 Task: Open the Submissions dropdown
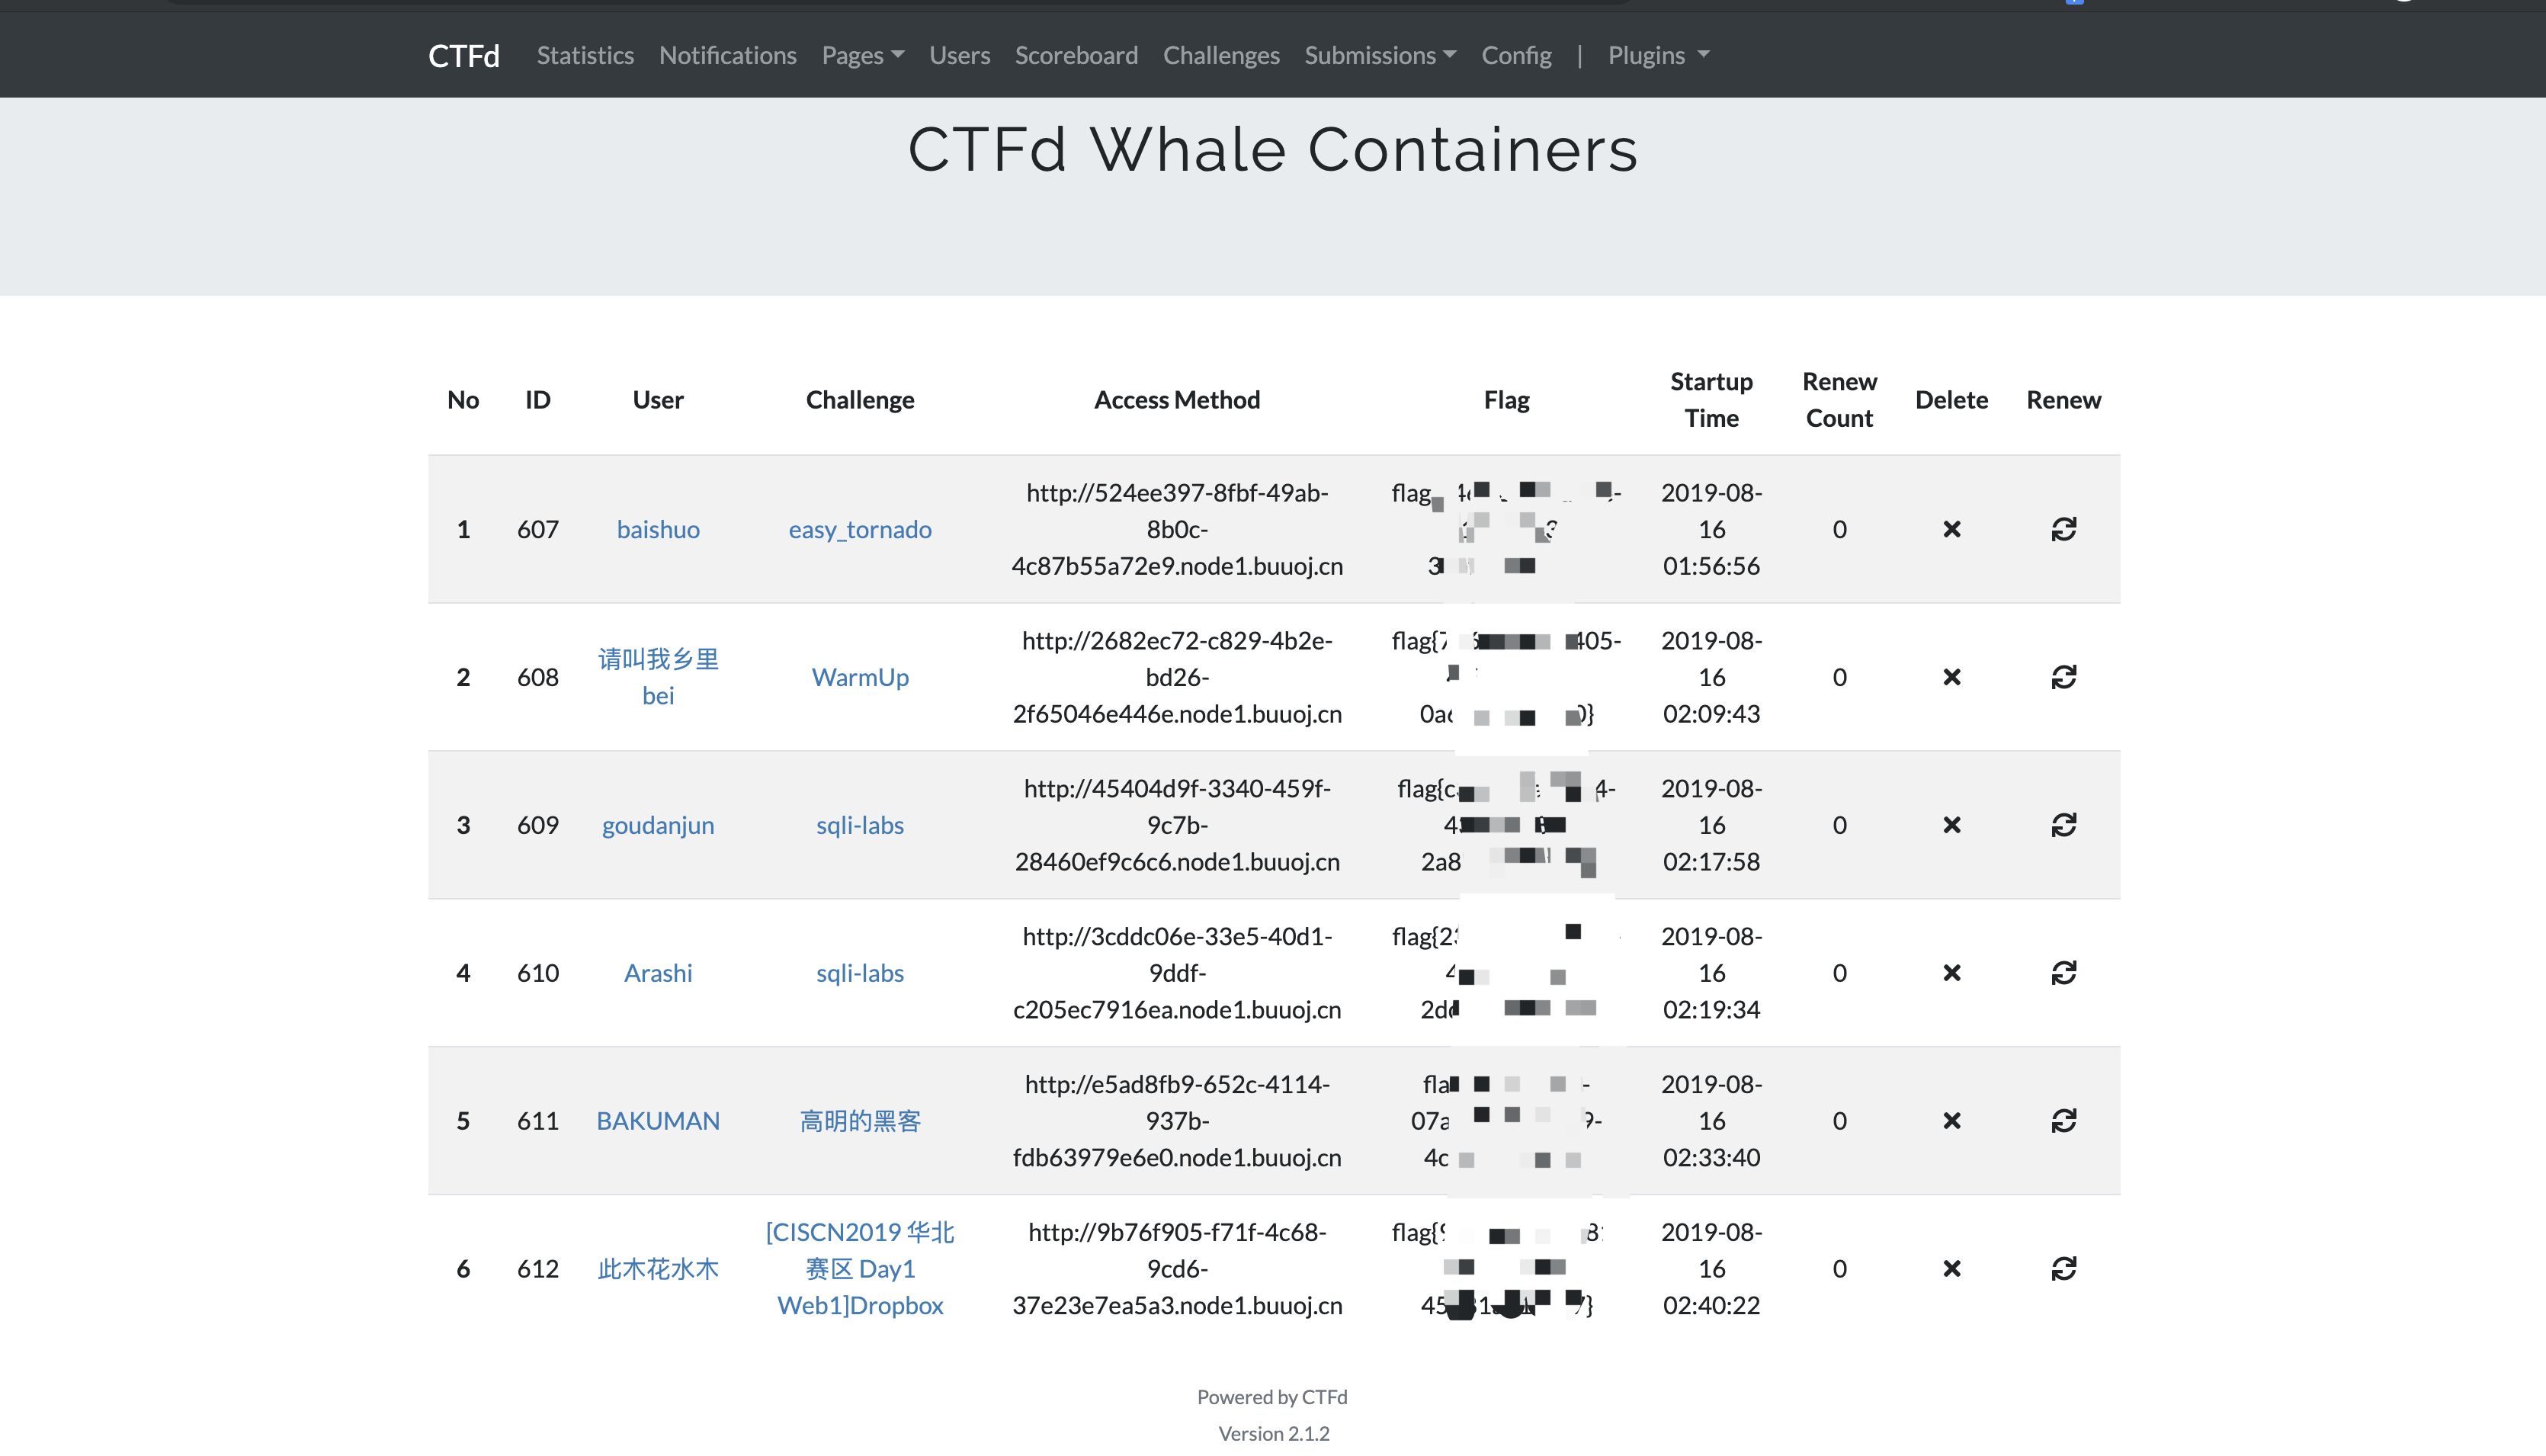[x=1379, y=55]
